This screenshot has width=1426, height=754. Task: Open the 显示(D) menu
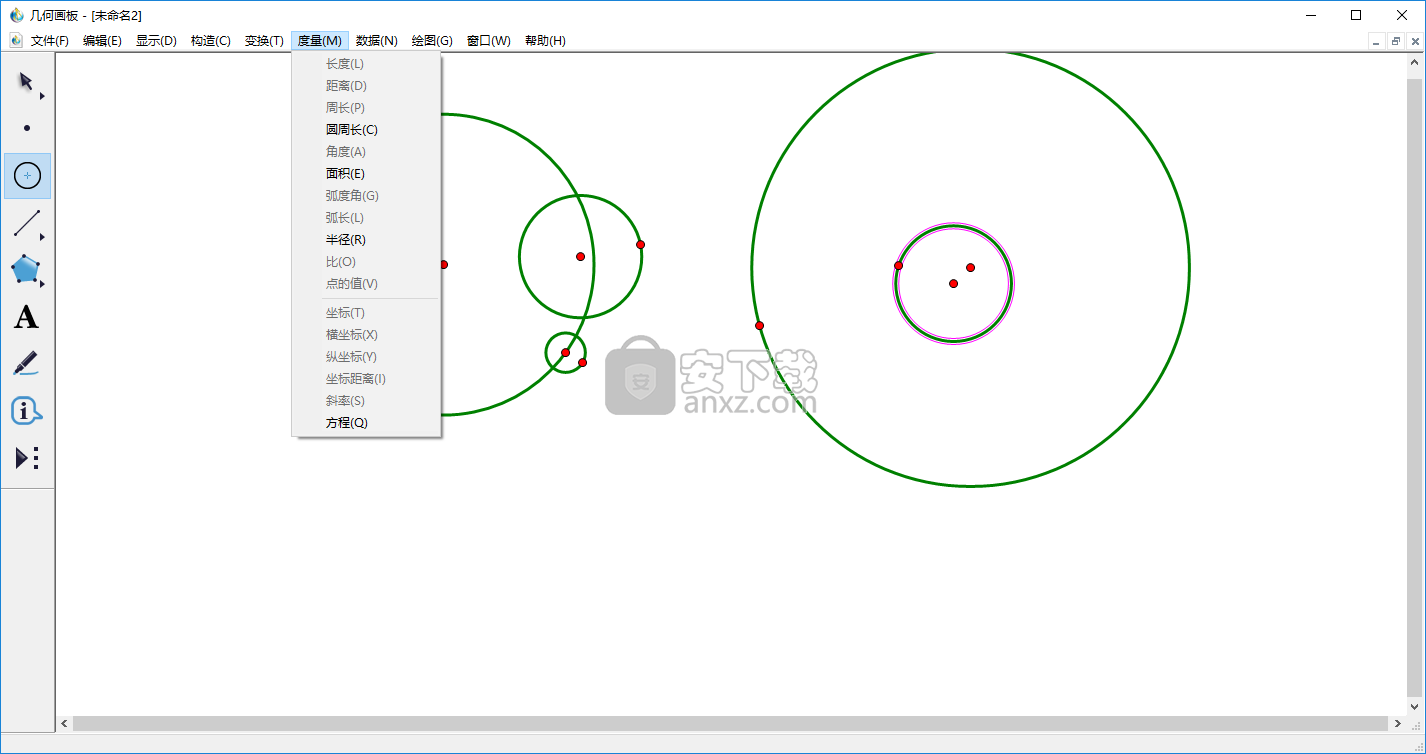[x=156, y=41]
